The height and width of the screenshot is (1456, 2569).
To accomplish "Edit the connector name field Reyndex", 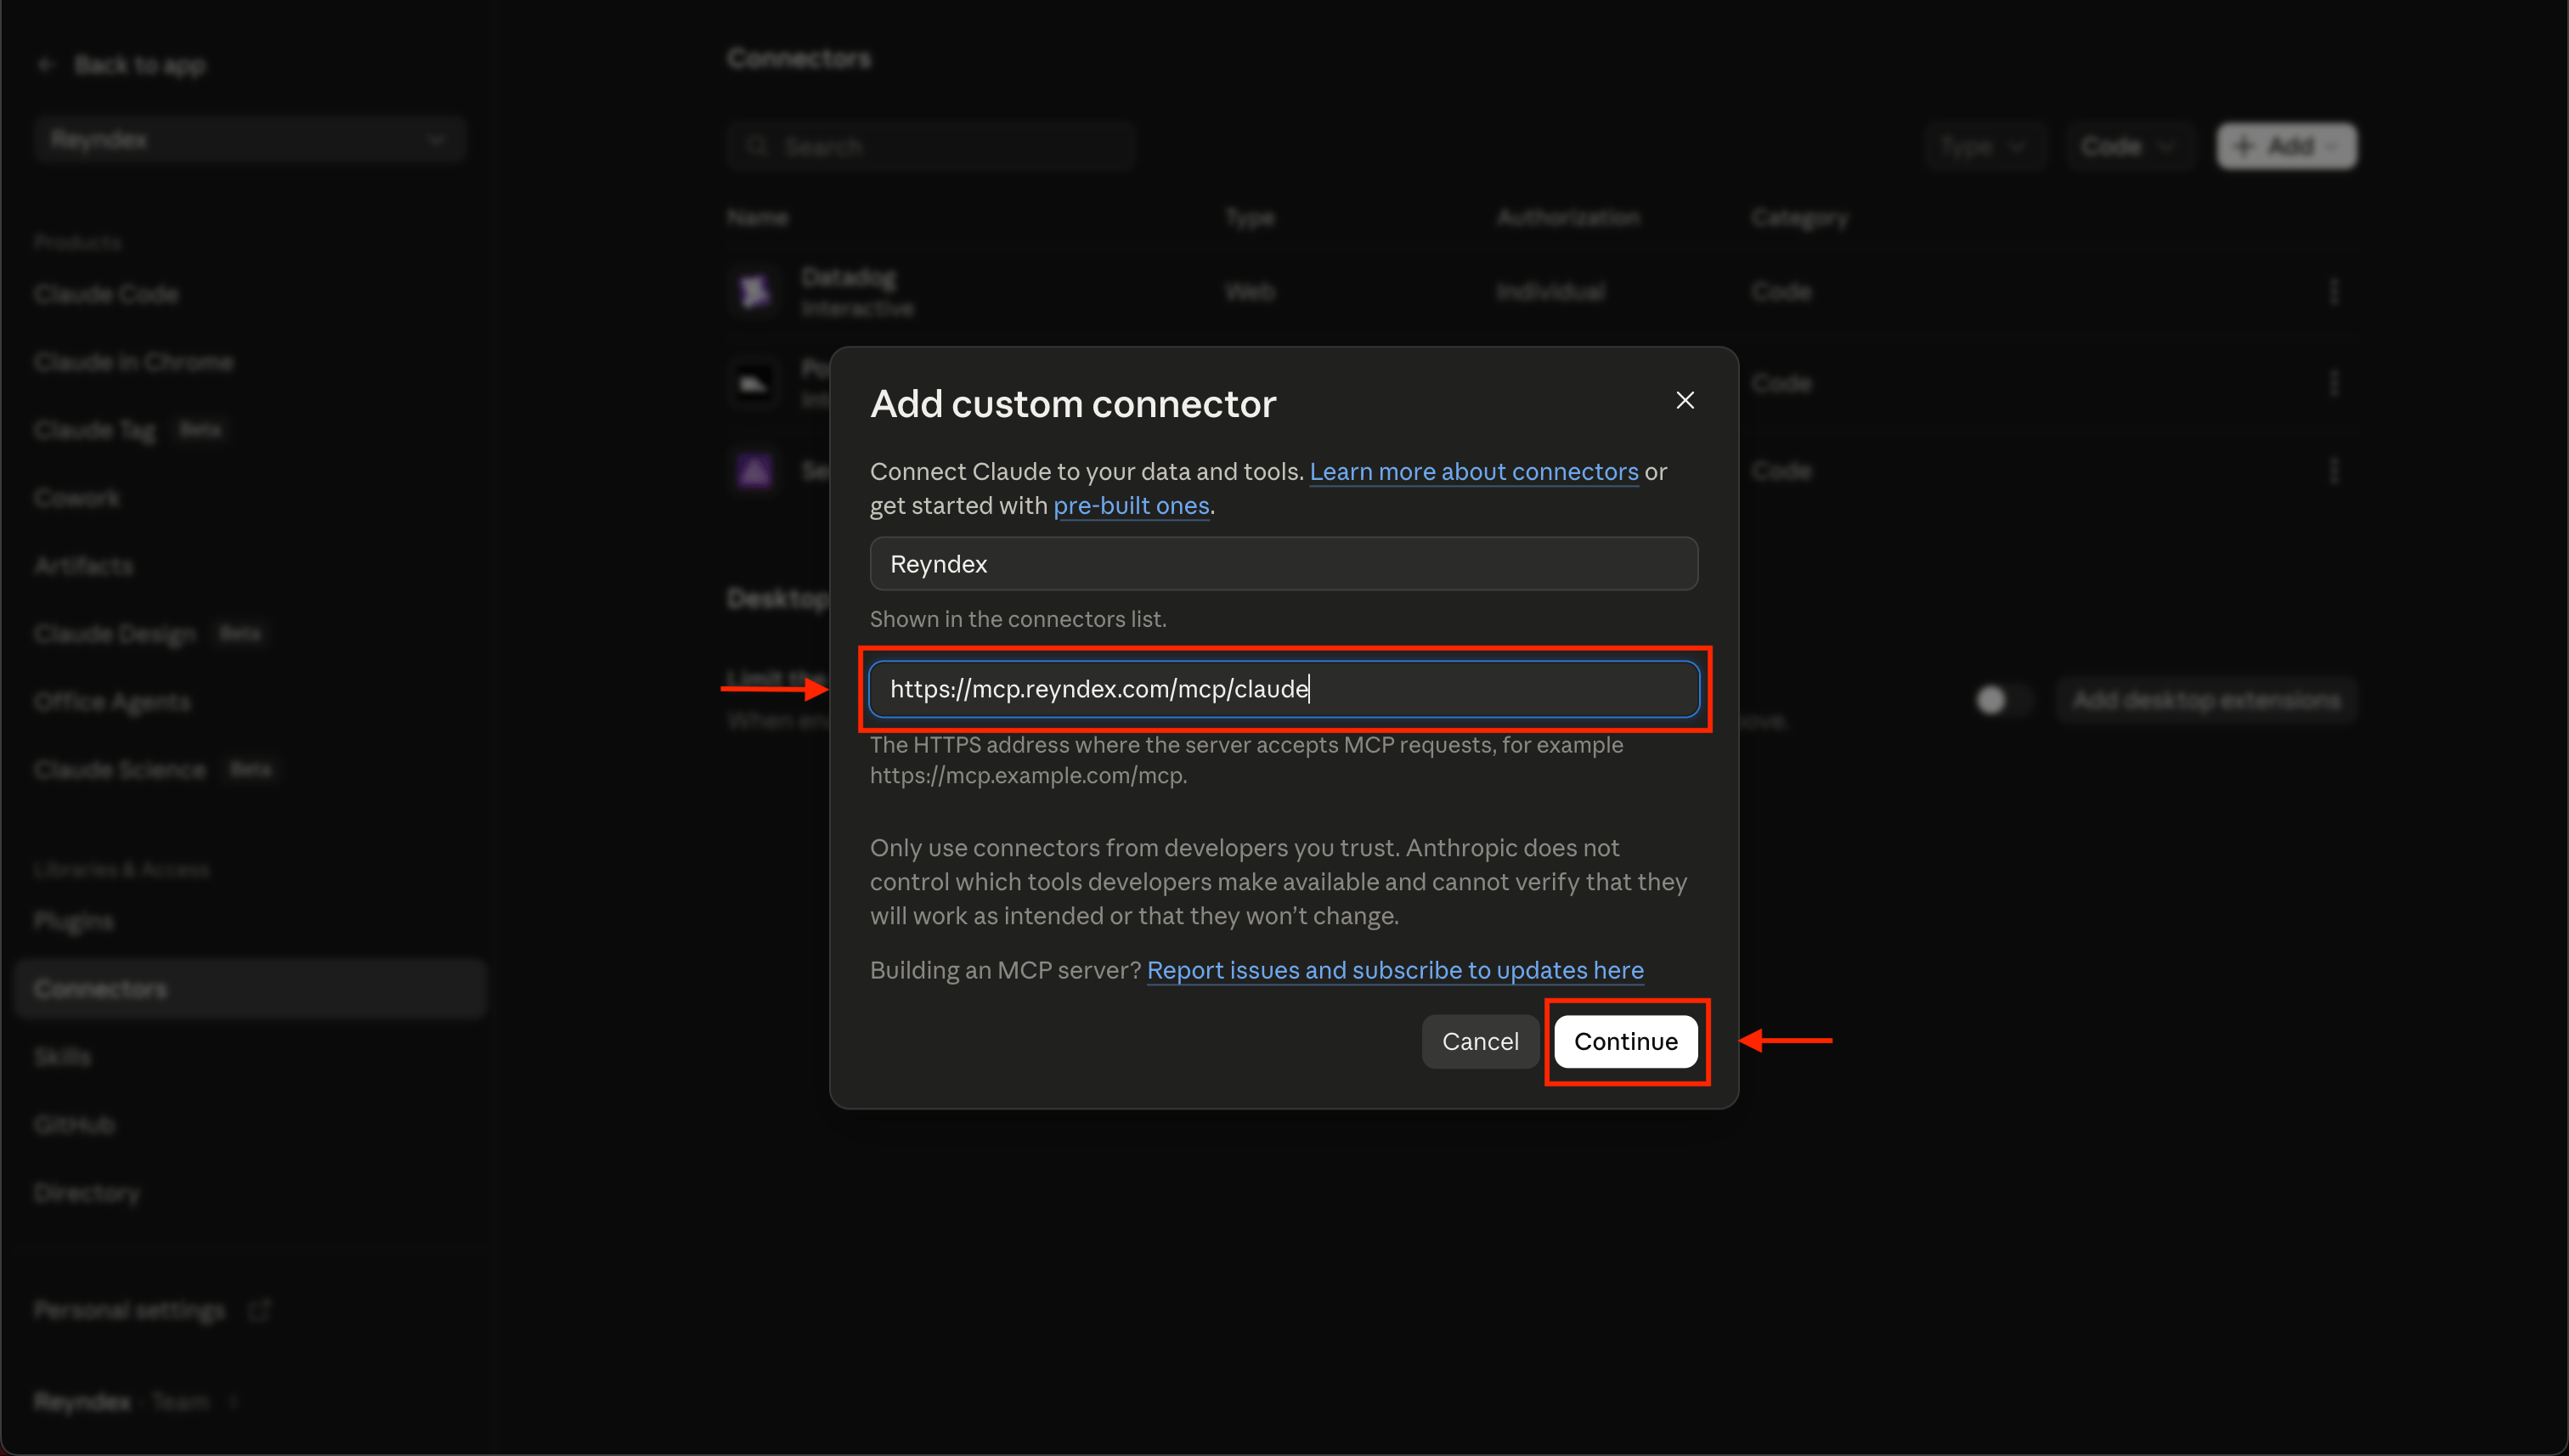I will [x=1284, y=564].
